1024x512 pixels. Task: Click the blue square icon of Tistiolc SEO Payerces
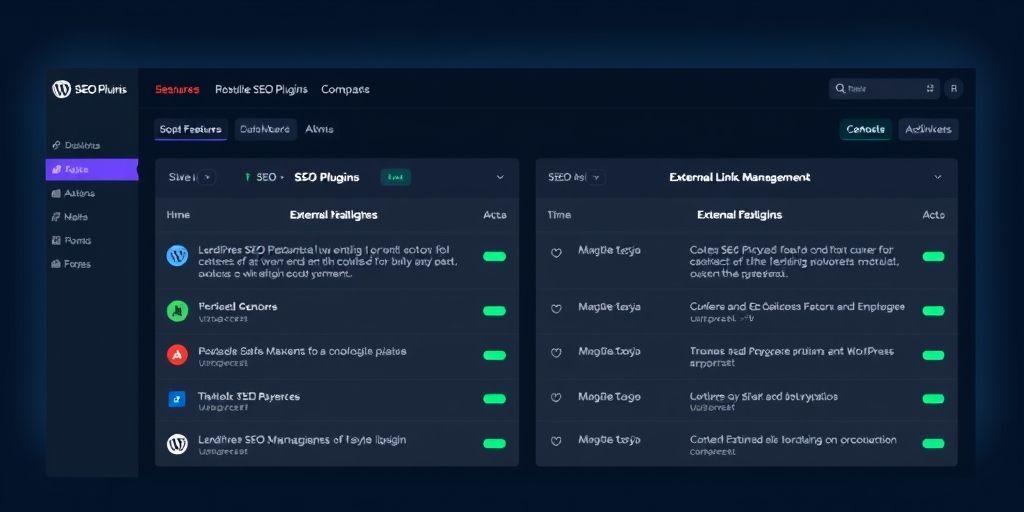177,399
